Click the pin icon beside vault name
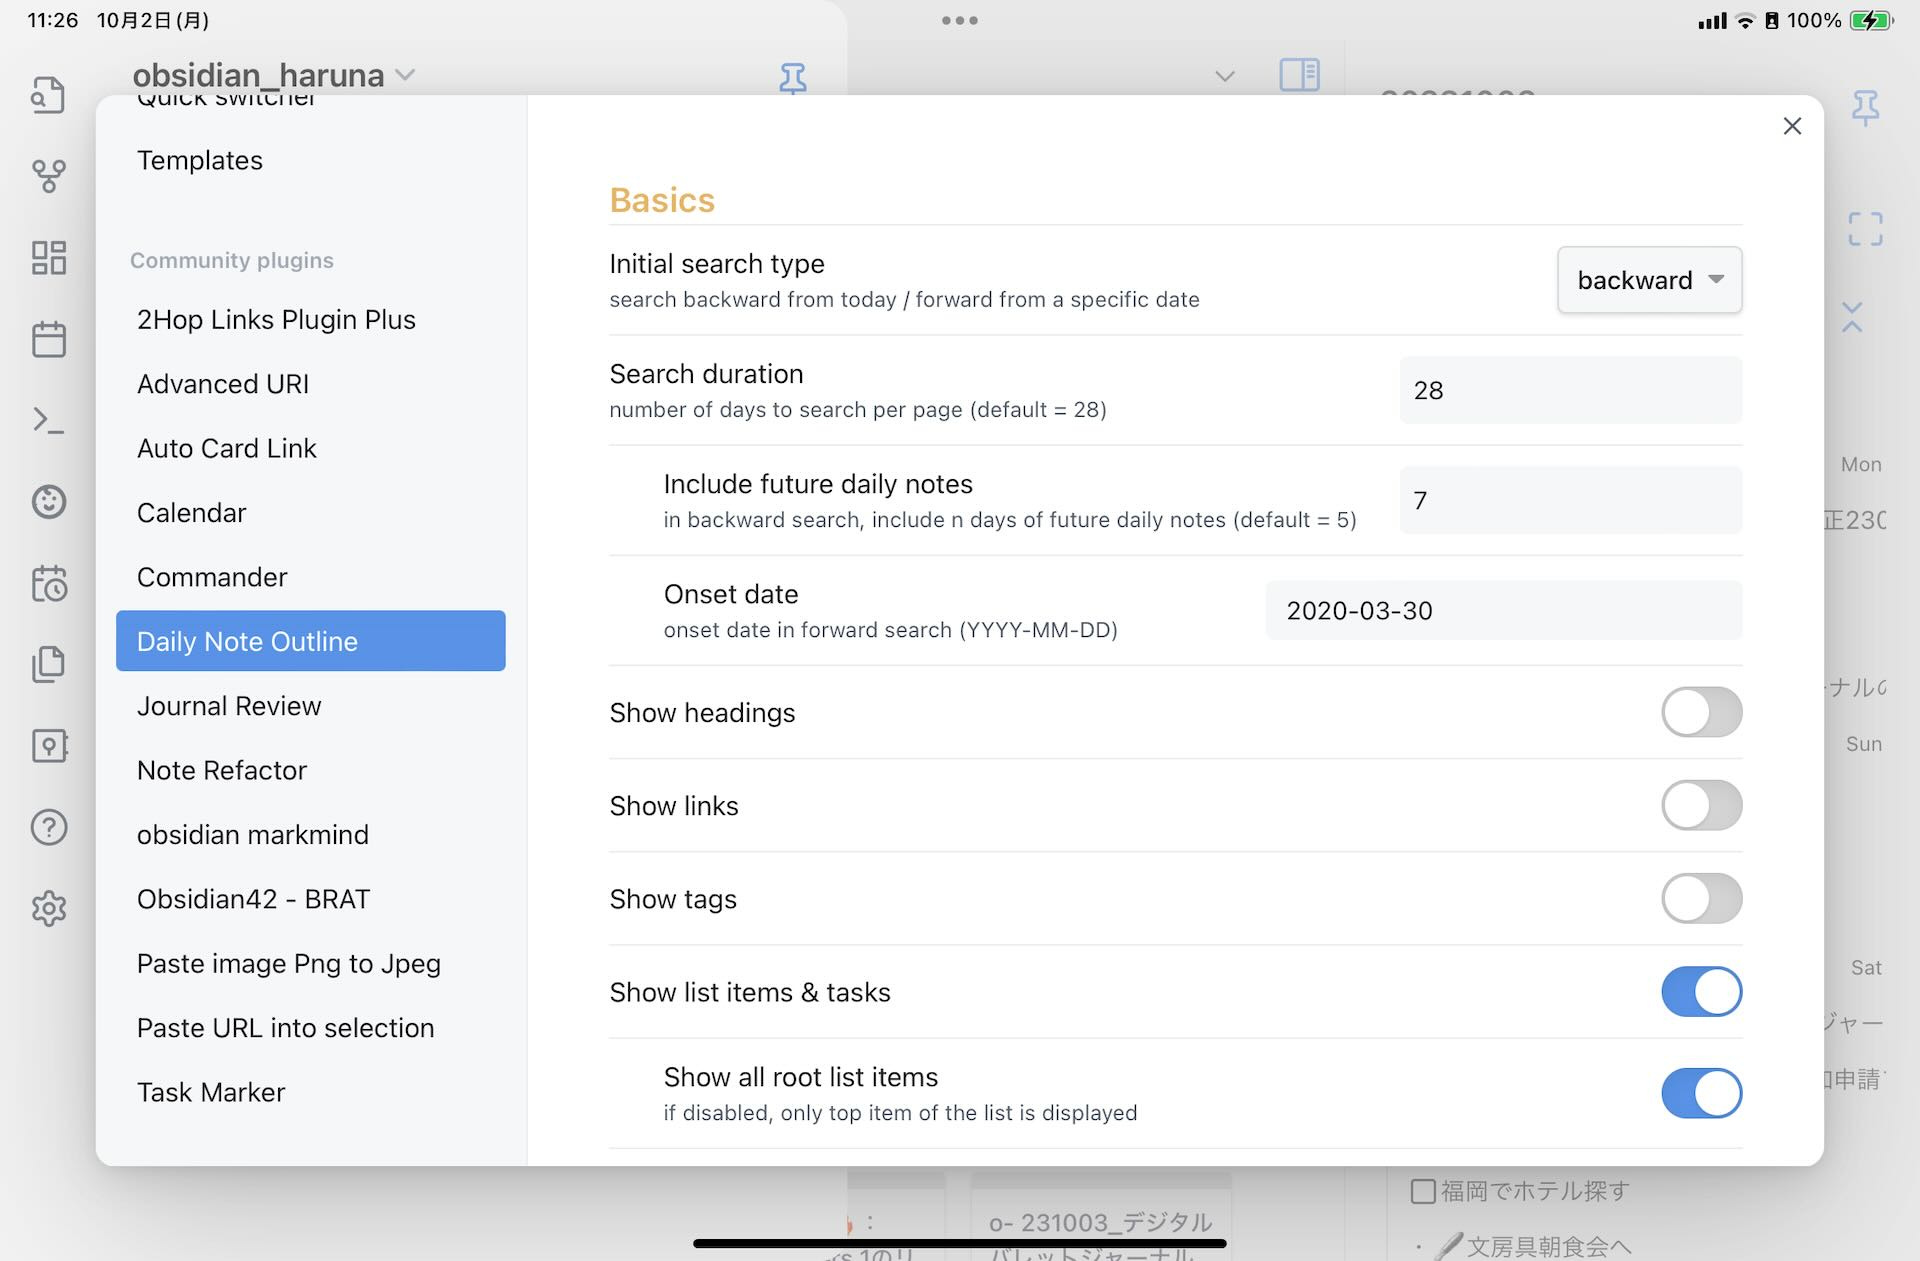The image size is (1920, 1261). pos(792,77)
